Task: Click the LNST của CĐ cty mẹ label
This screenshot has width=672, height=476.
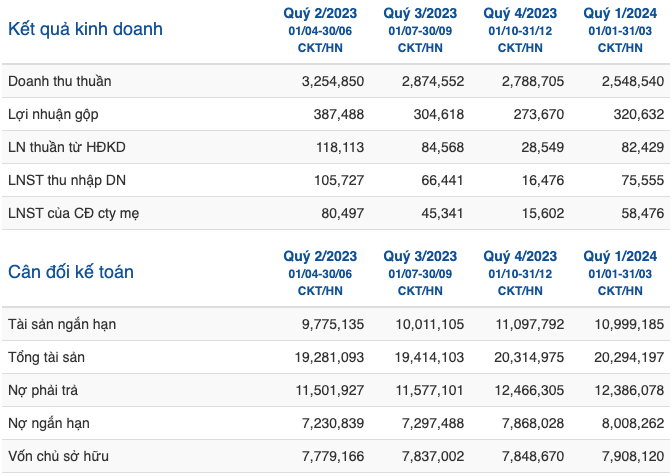Action: pos(74,213)
